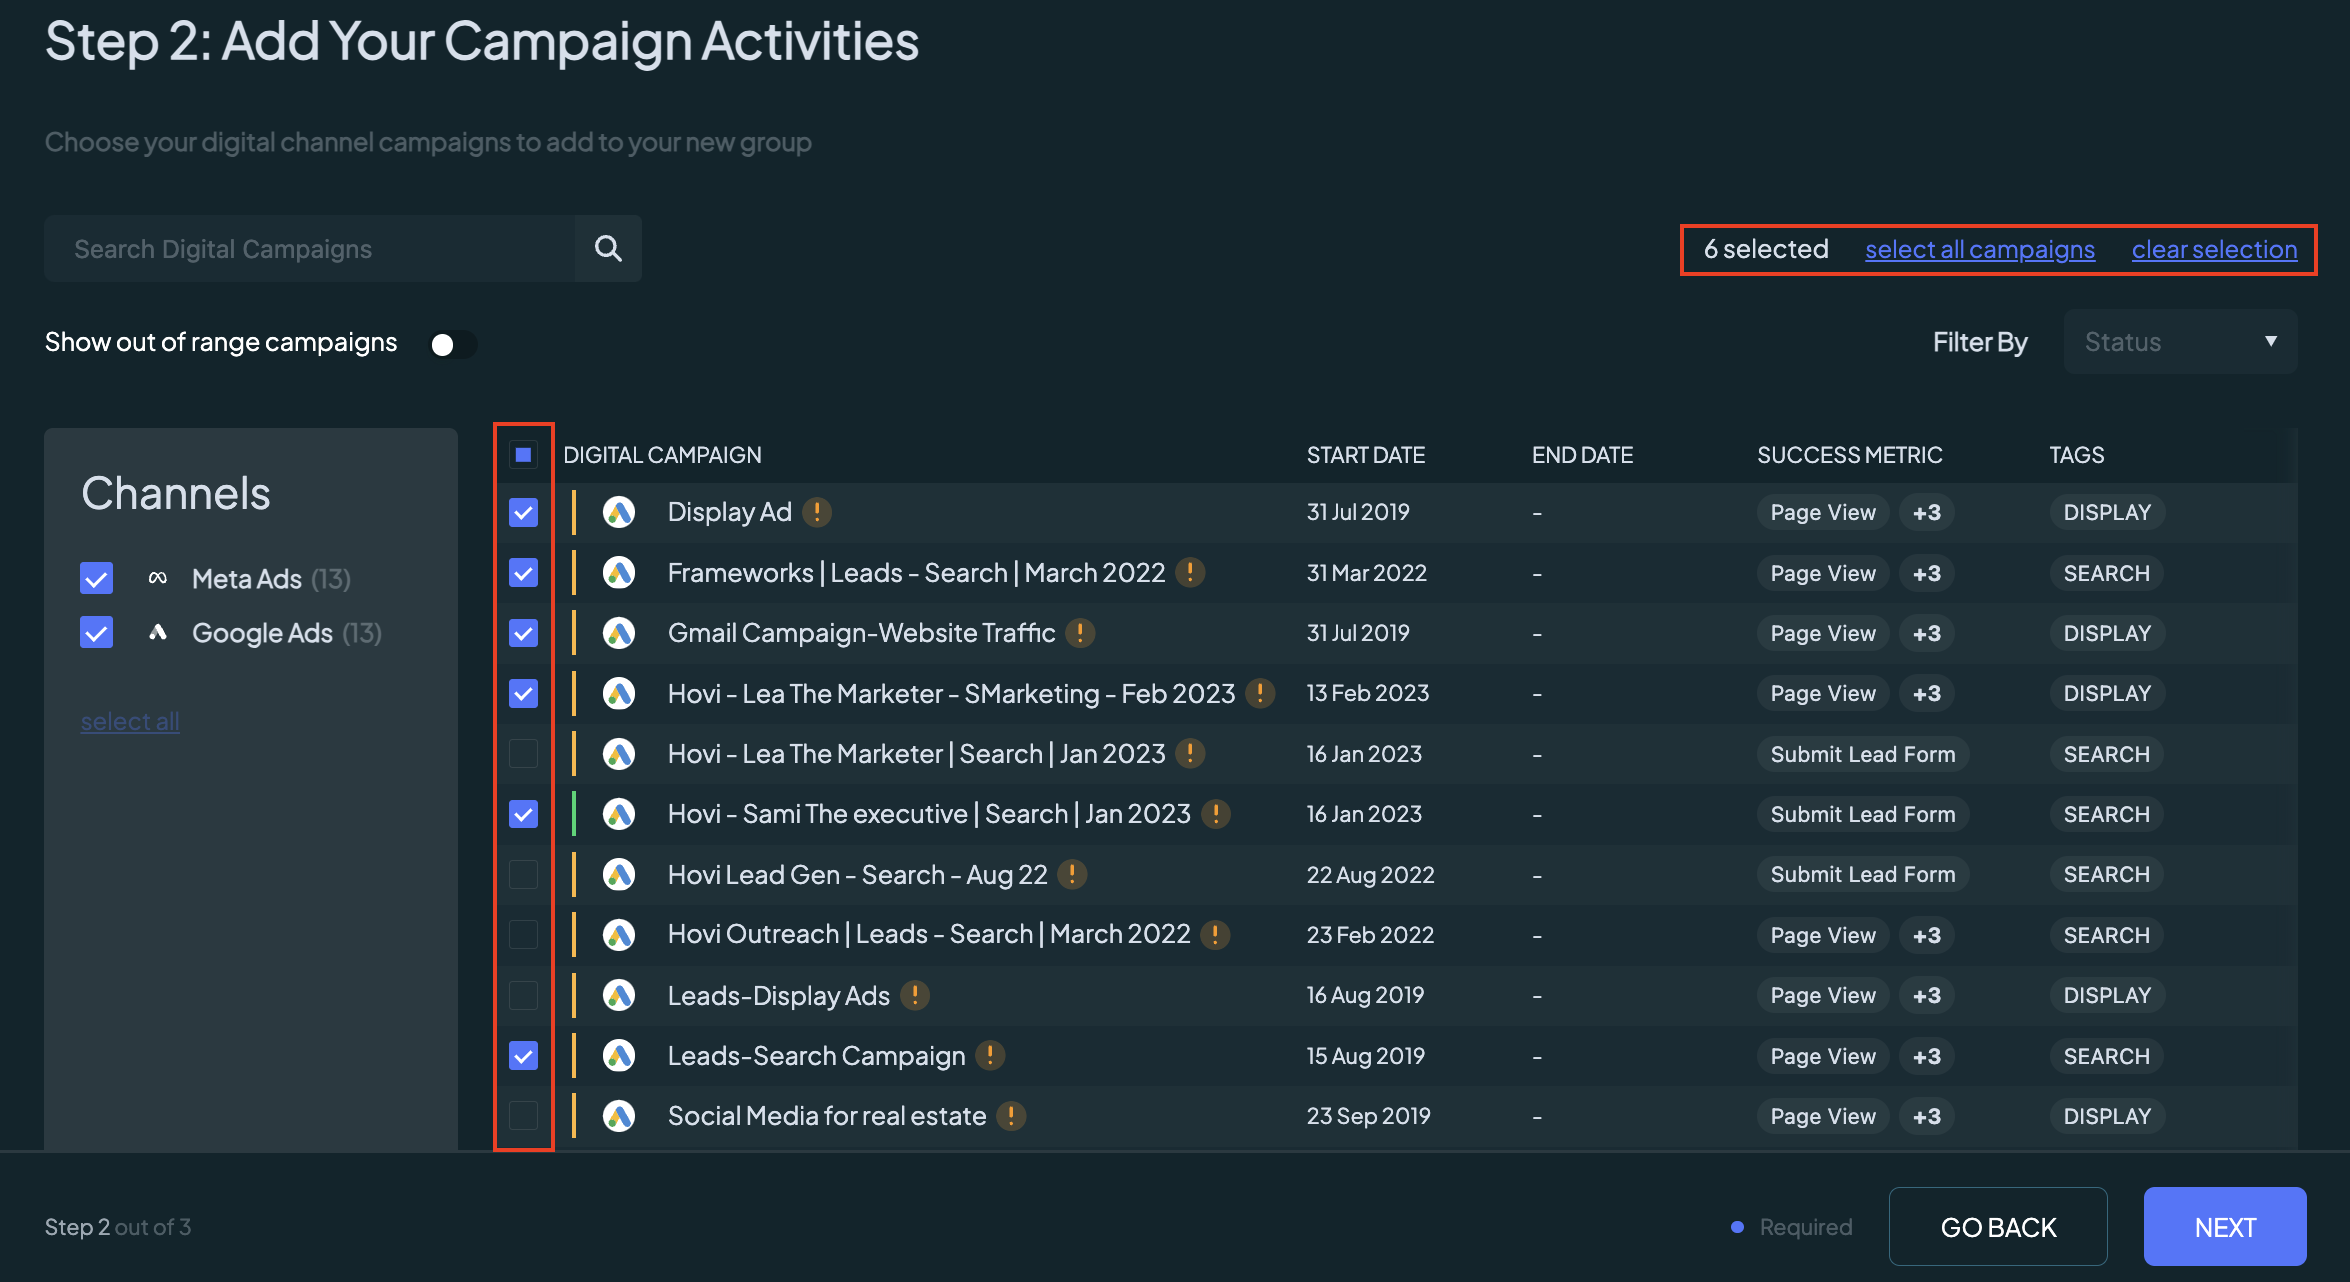This screenshot has height=1282, width=2350.
Task: Click warning icon next to Display Ad
Action: [817, 512]
